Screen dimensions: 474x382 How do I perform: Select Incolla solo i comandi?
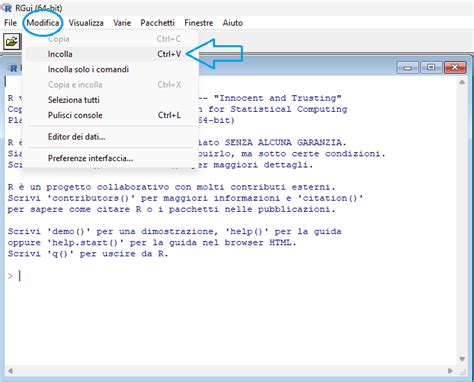click(x=110, y=69)
